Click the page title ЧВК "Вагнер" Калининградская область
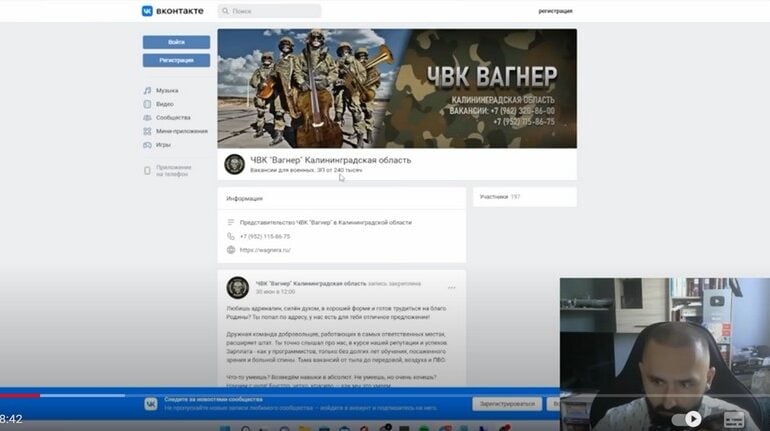 [330, 160]
